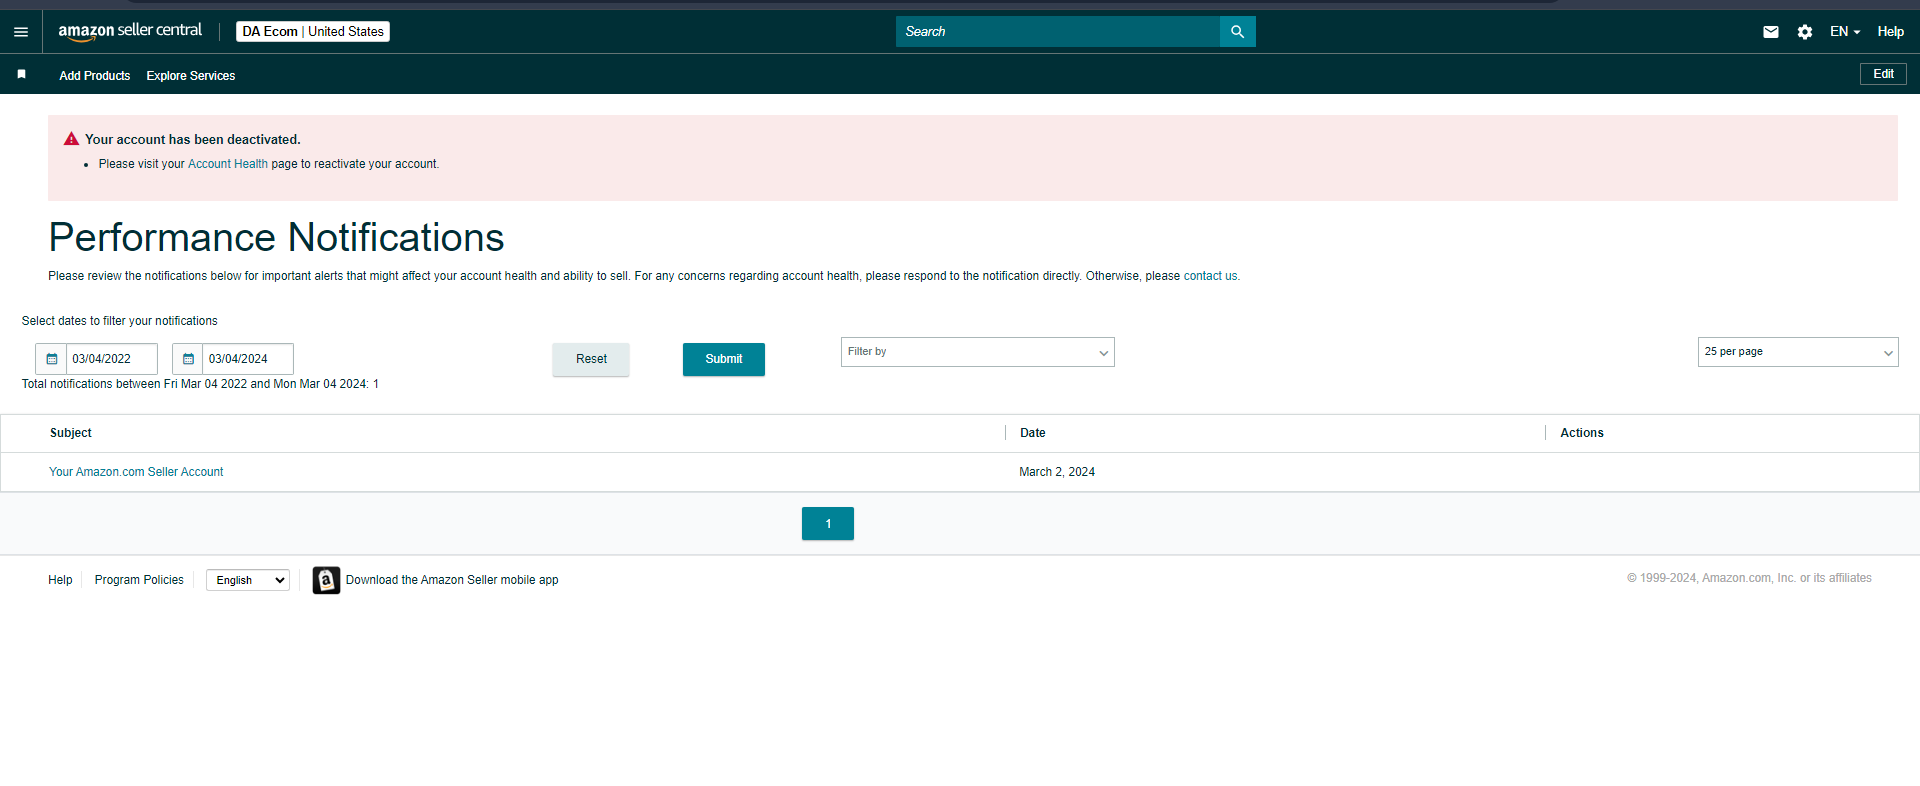The image size is (1920, 786).
Task: Open Add Products menu item
Action: [95, 76]
